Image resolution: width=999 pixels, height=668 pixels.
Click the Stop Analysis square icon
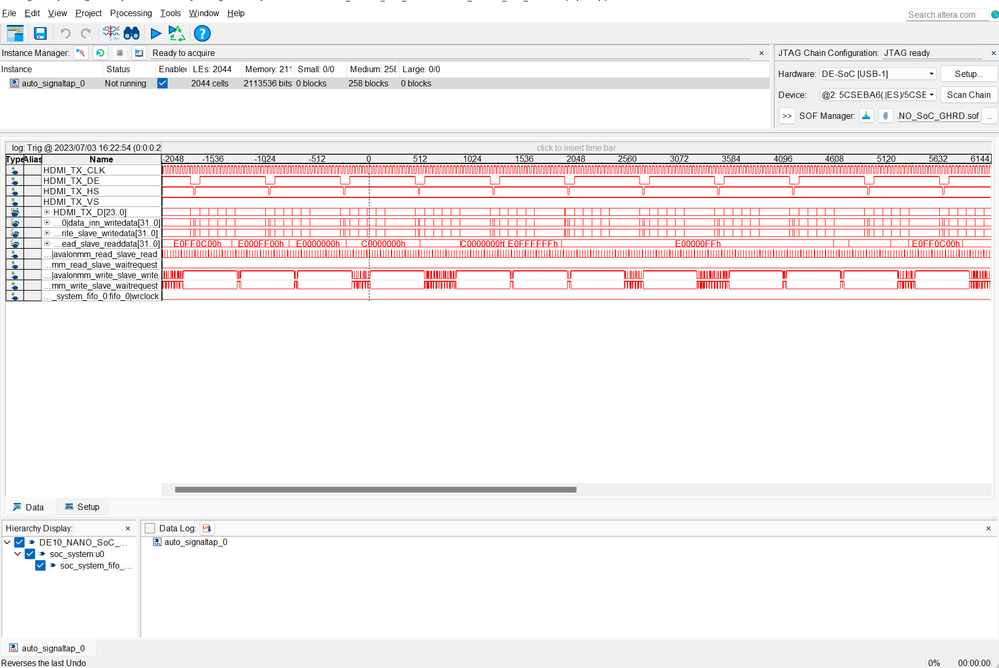tap(119, 53)
